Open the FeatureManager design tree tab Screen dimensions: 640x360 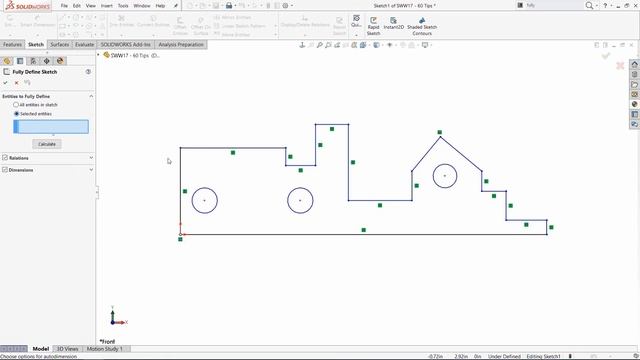[7, 61]
